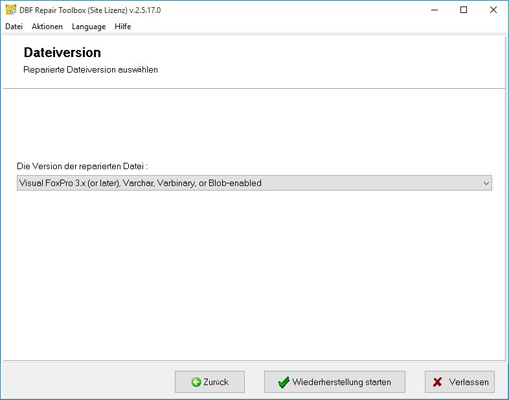The height and width of the screenshot is (400, 509).
Task: Minimize the DBF Repair Toolbox window
Action: coord(434,10)
